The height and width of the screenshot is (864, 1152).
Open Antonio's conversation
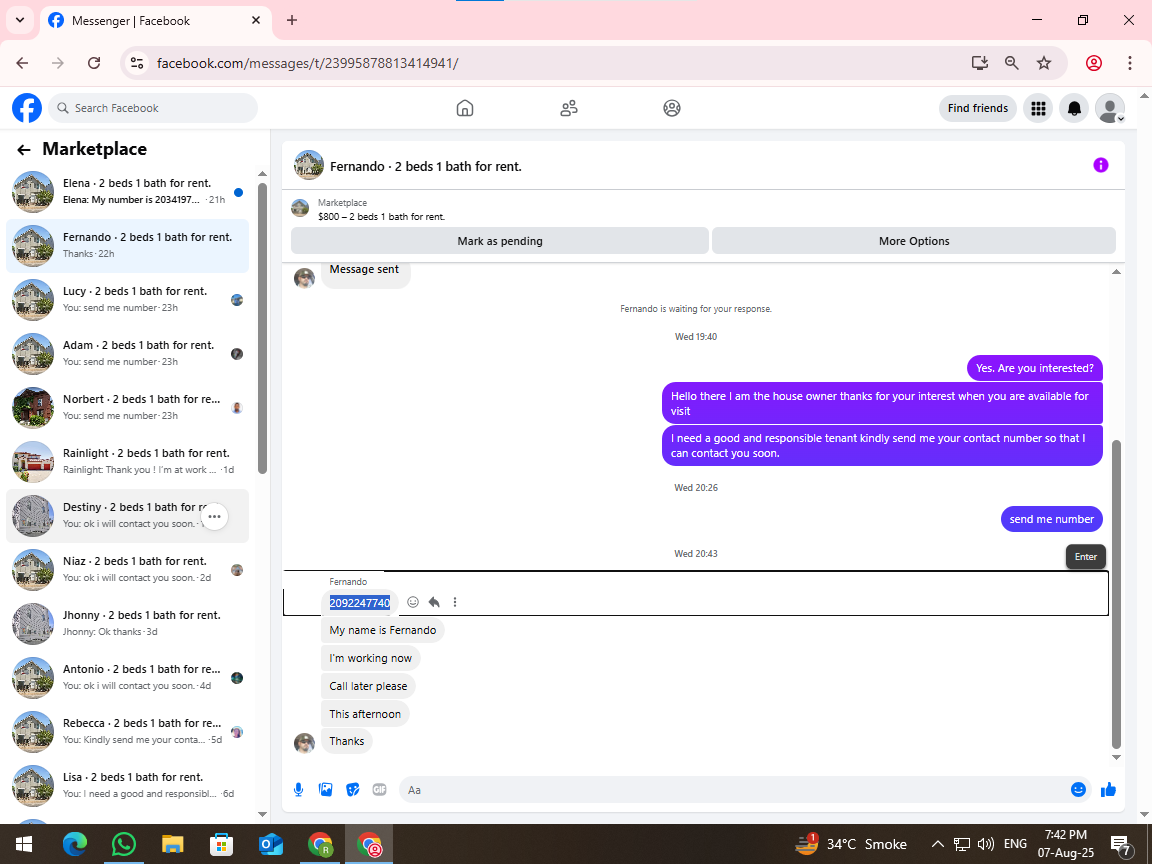click(x=128, y=677)
